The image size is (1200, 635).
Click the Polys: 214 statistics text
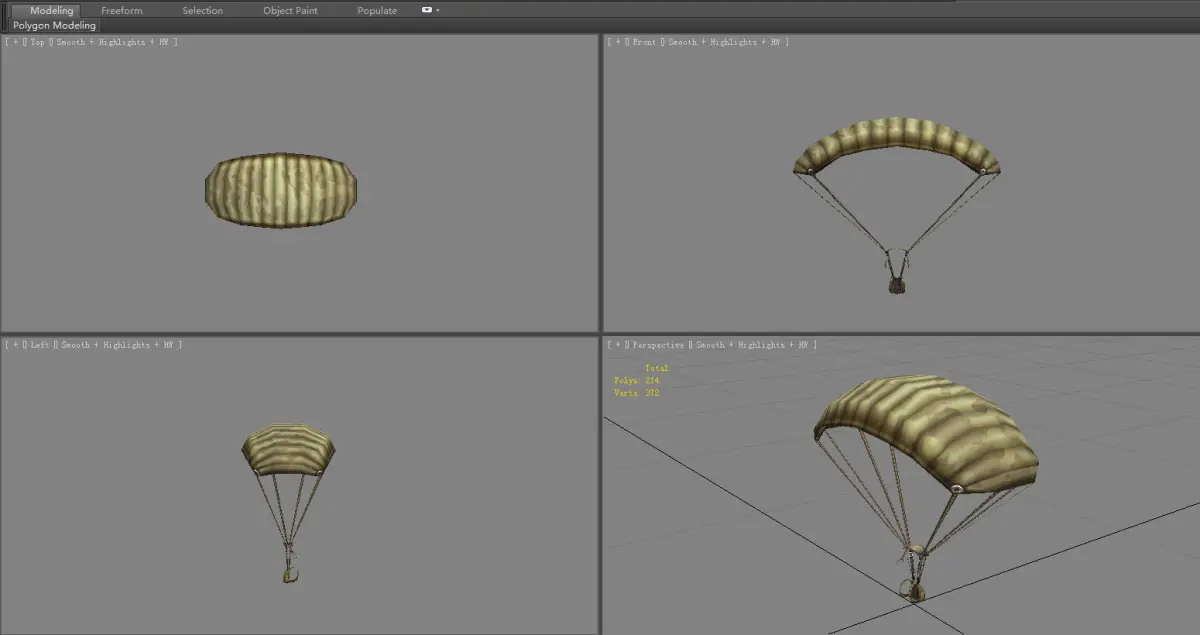(x=636, y=381)
